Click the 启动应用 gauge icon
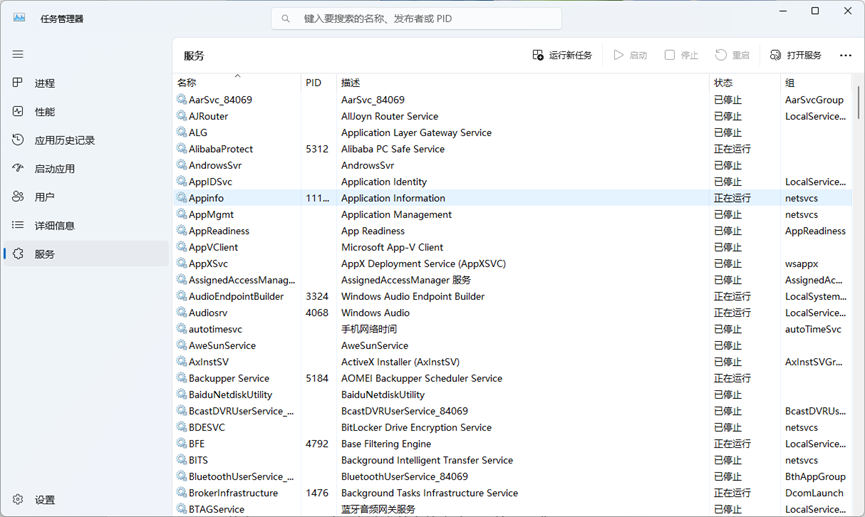 [18, 168]
